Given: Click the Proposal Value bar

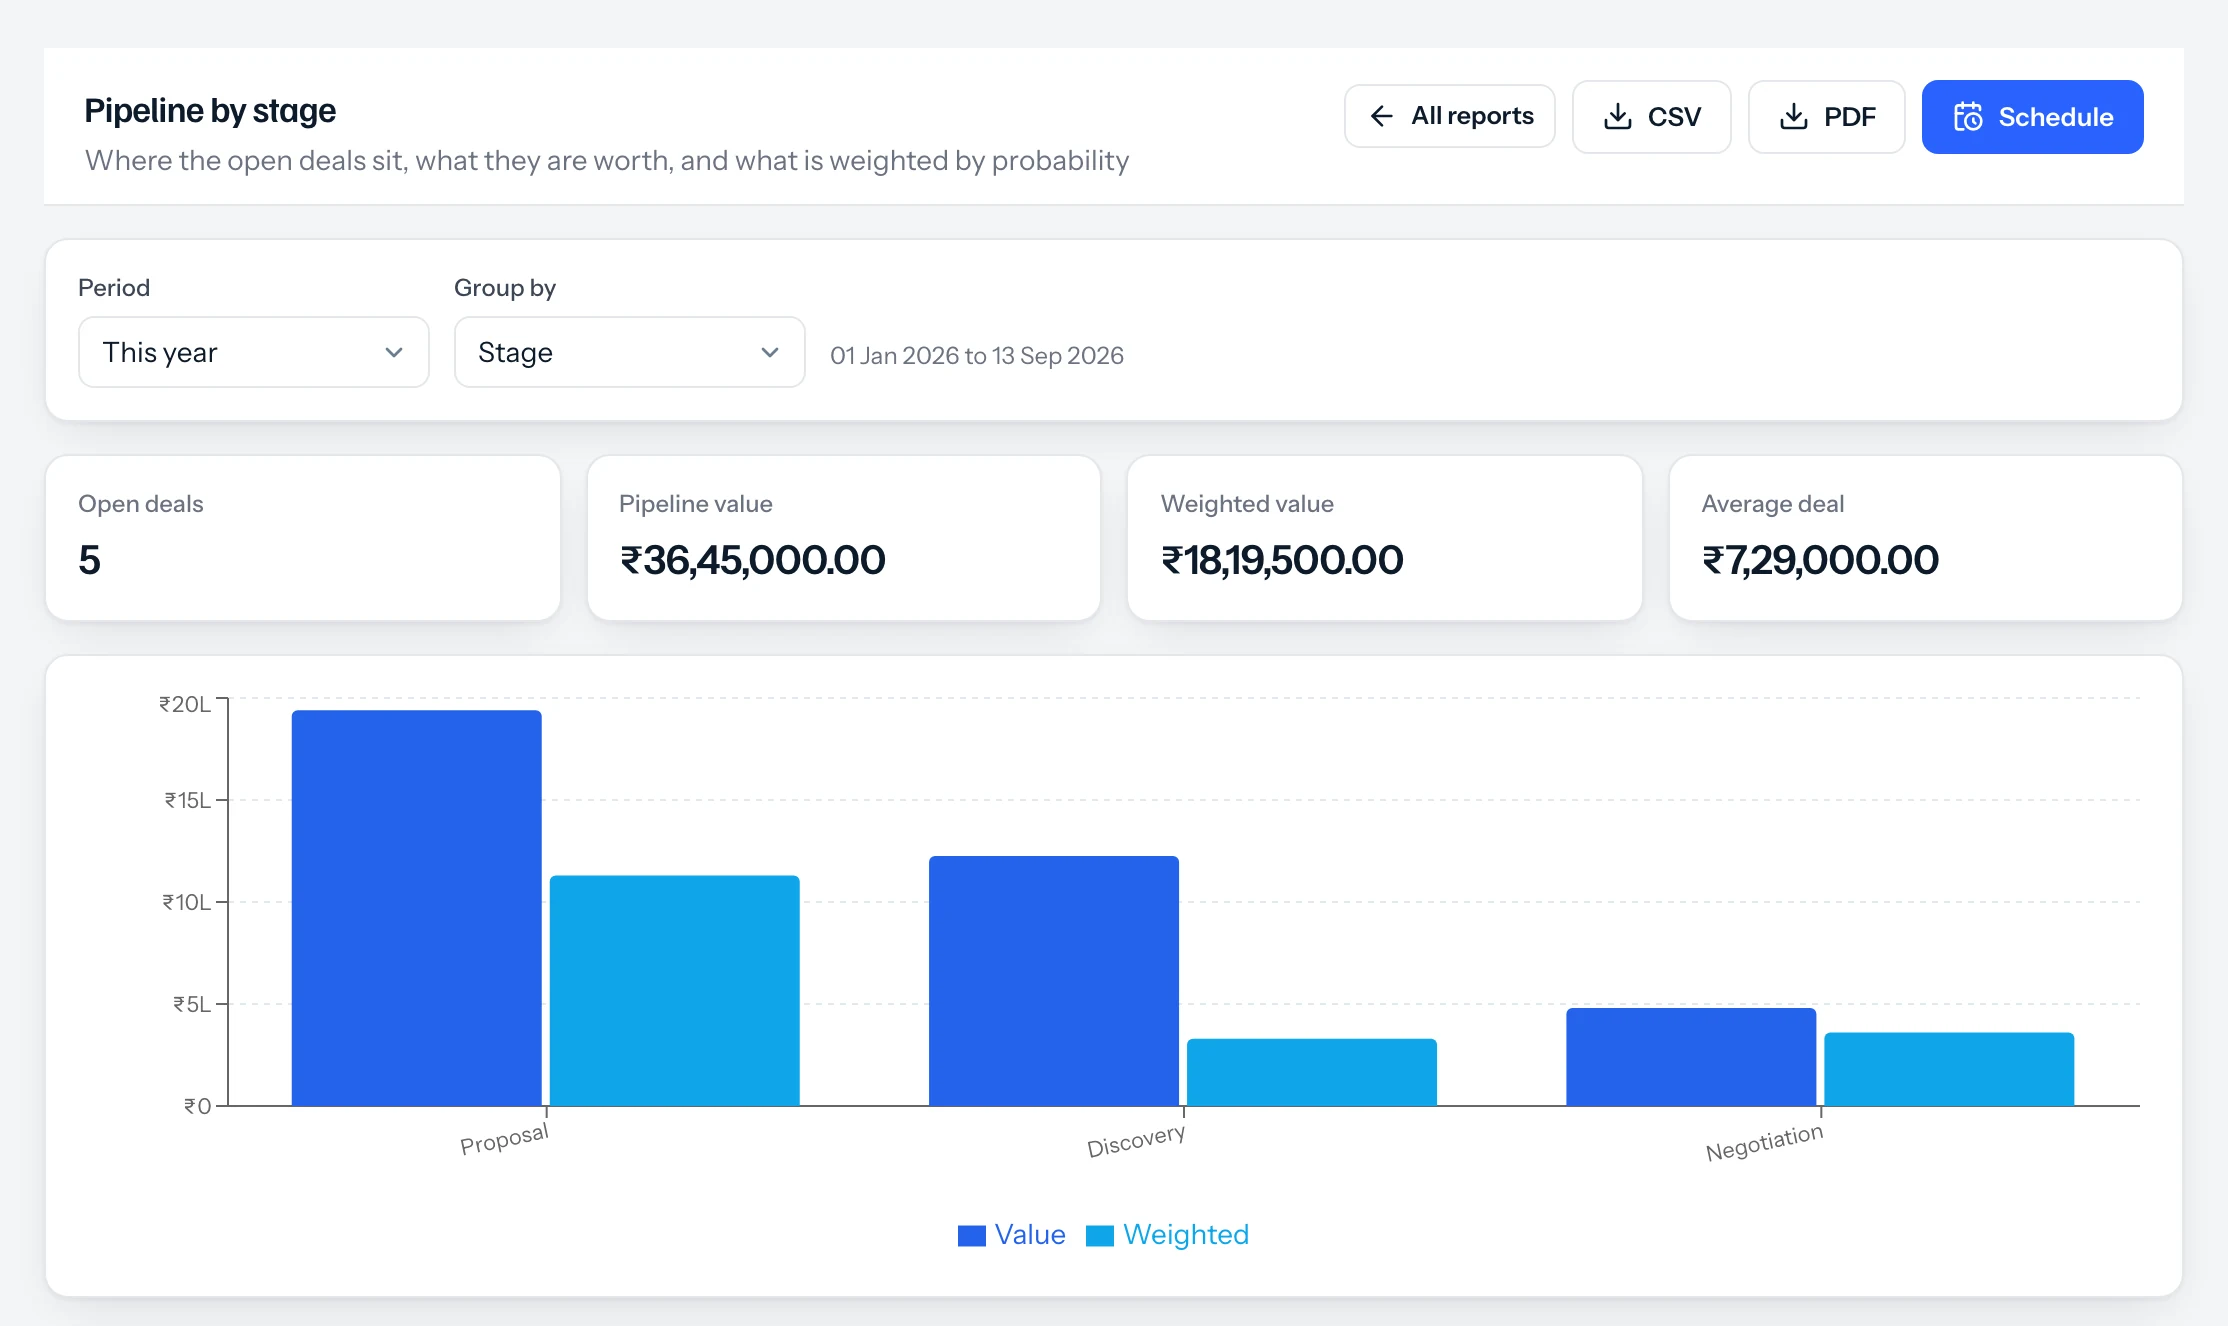Looking at the screenshot, I should pos(417,908).
